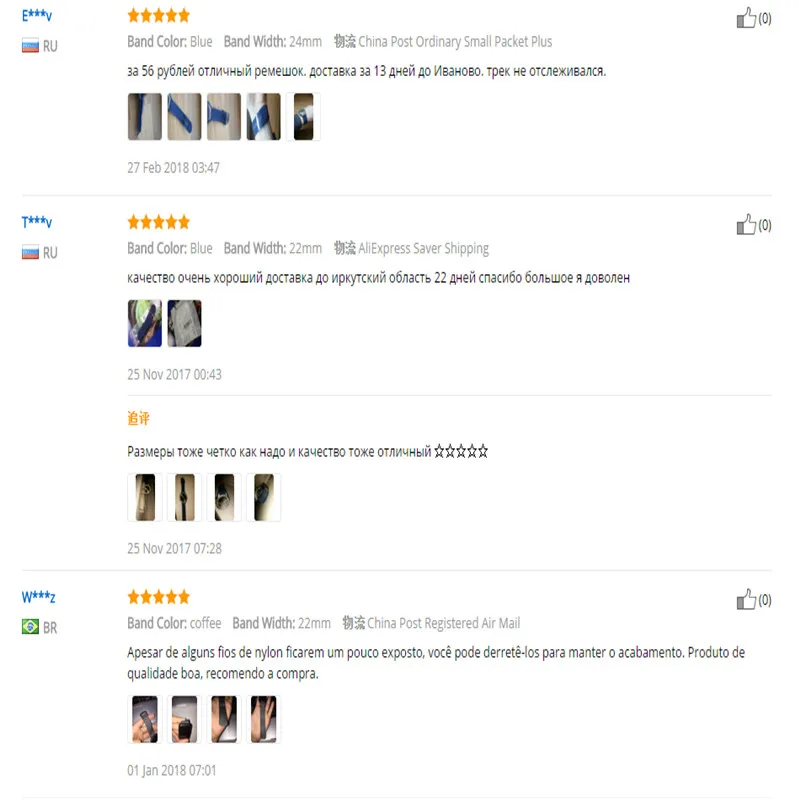Open first photo in T***v's review
The width and height of the screenshot is (800, 800).
pos(145,323)
